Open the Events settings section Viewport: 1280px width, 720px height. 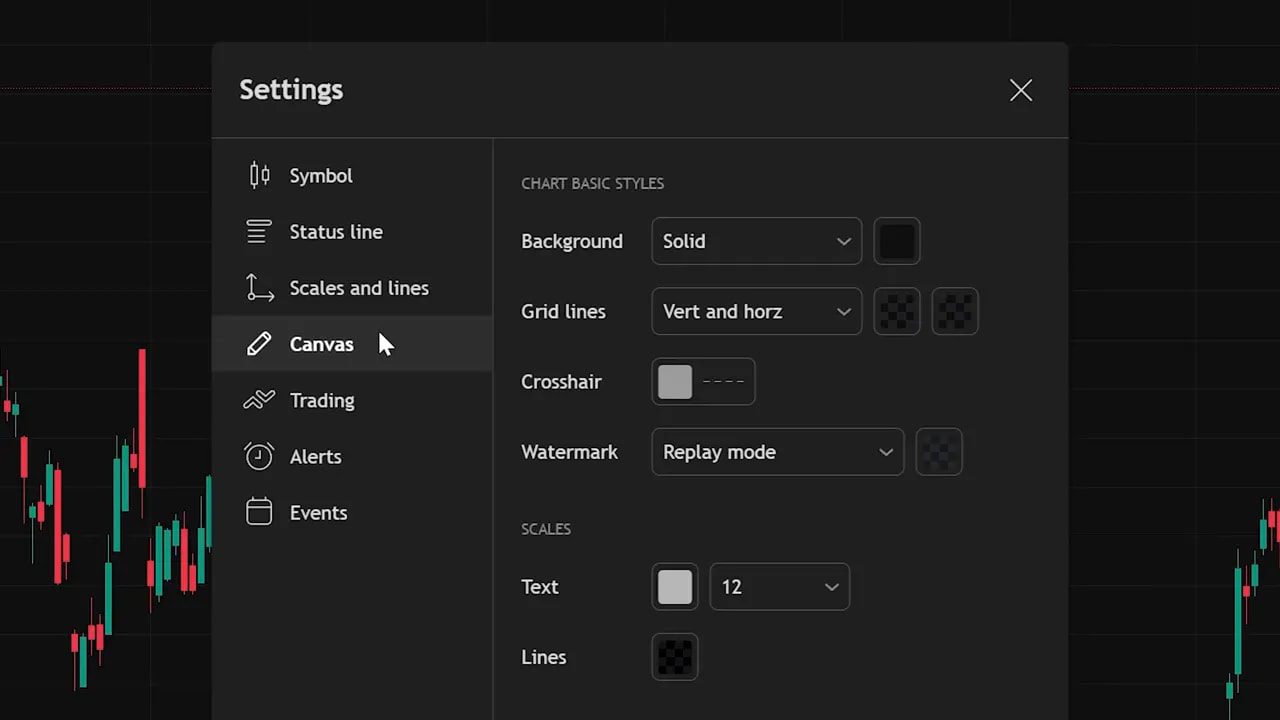tap(318, 512)
